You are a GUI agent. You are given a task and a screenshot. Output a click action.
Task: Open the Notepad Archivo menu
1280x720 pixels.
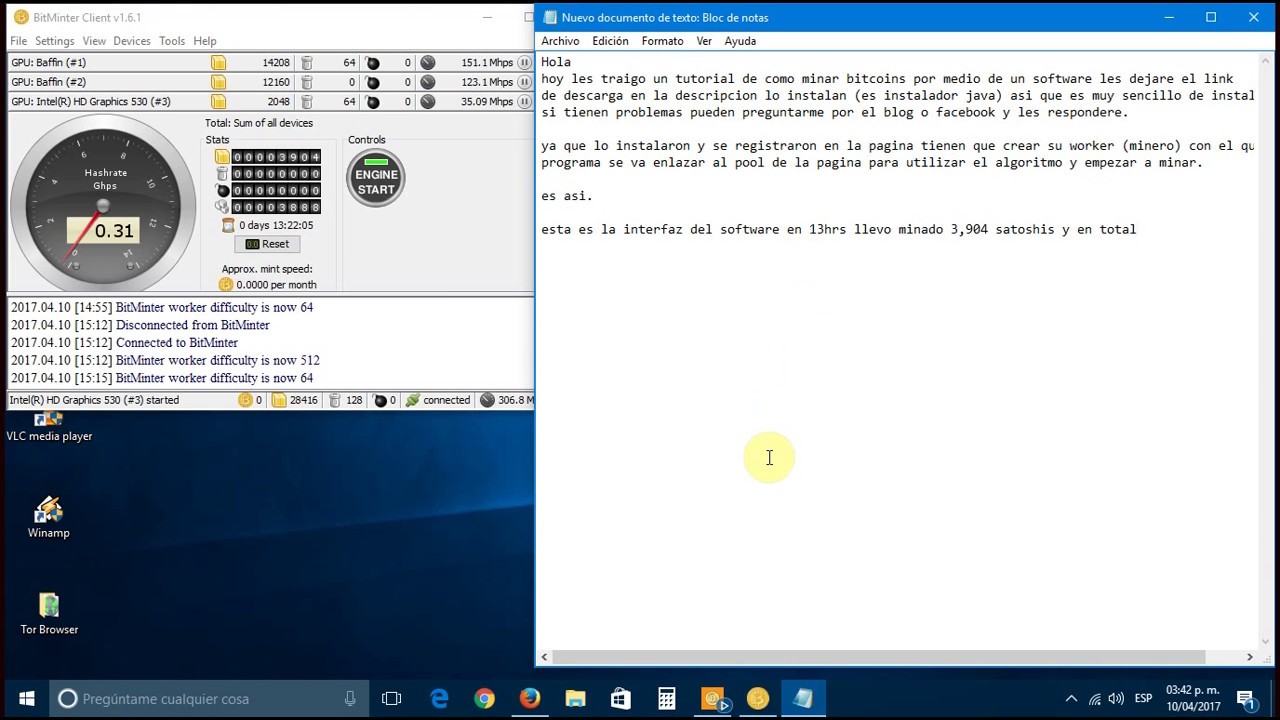coord(560,41)
